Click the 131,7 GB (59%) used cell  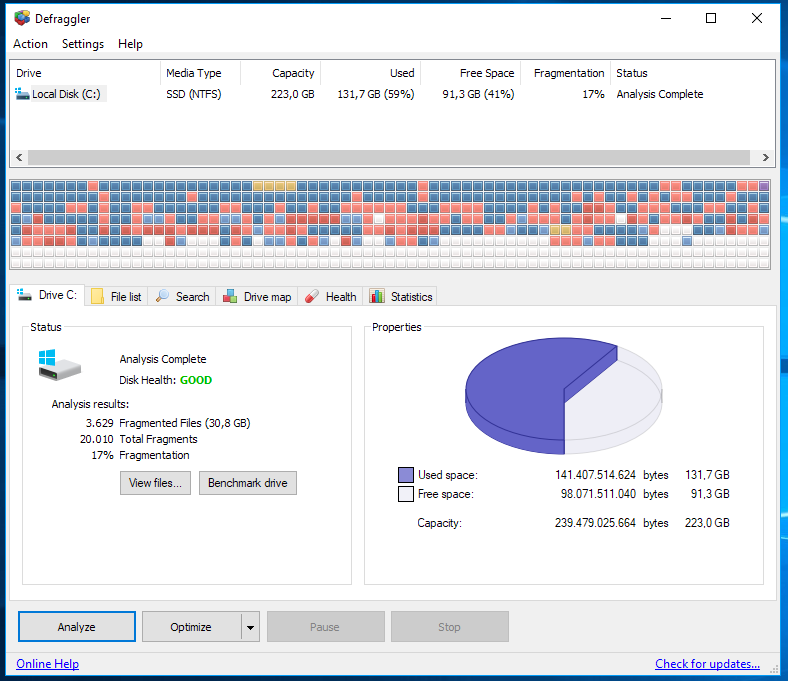[x=375, y=94]
